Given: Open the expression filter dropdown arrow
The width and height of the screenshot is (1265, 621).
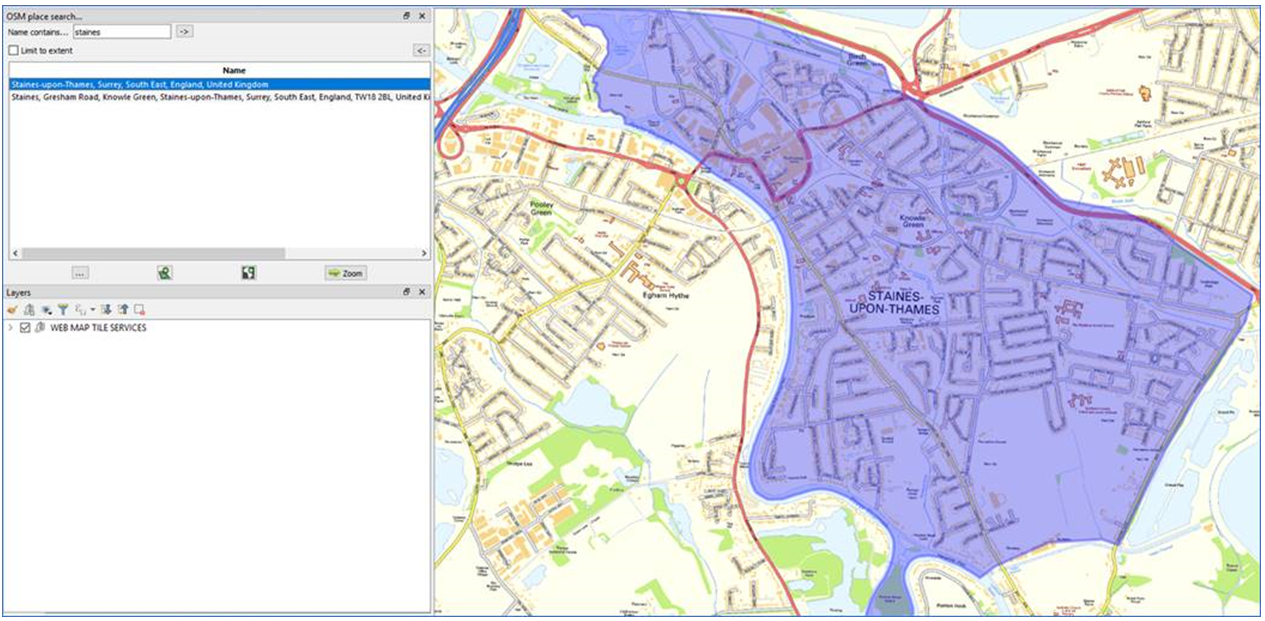Looking at the screenshot, I should (93, 310).
